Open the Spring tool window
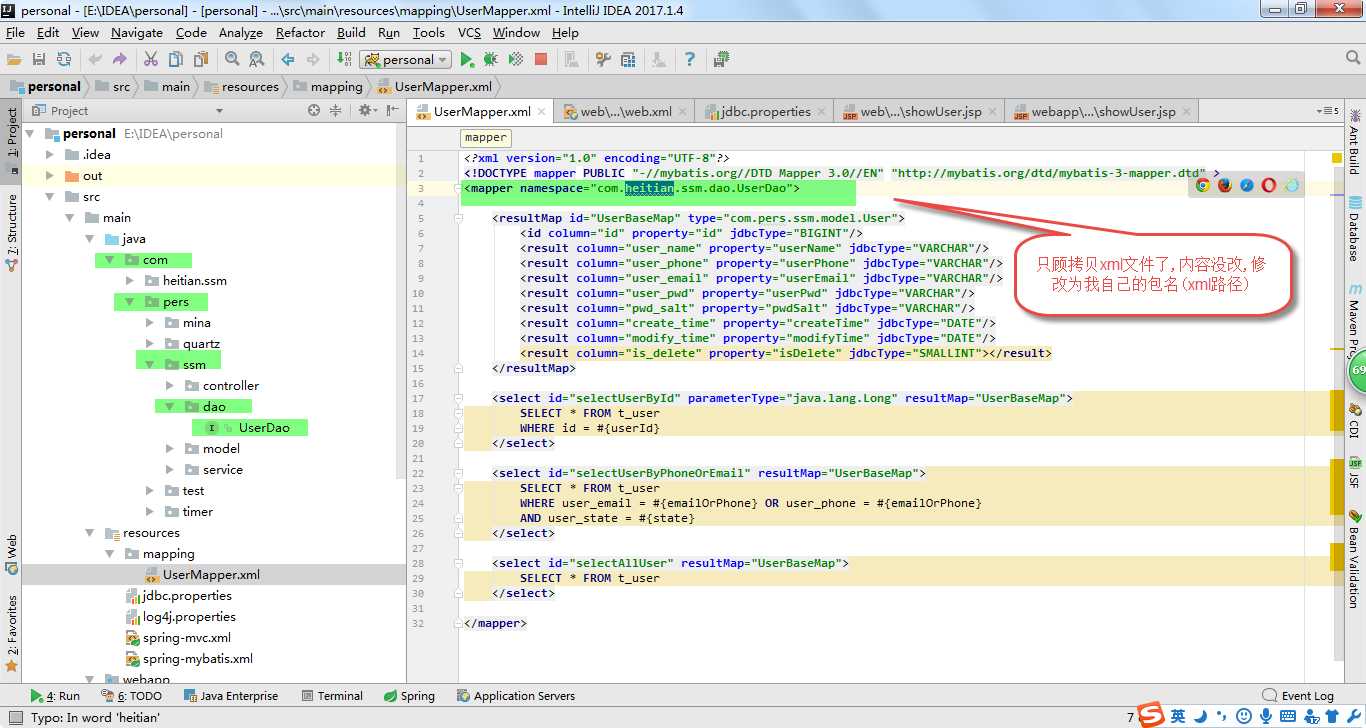The width and height of the screenshot is (1366, 728). pyautogui.click(x=409, y=696)
